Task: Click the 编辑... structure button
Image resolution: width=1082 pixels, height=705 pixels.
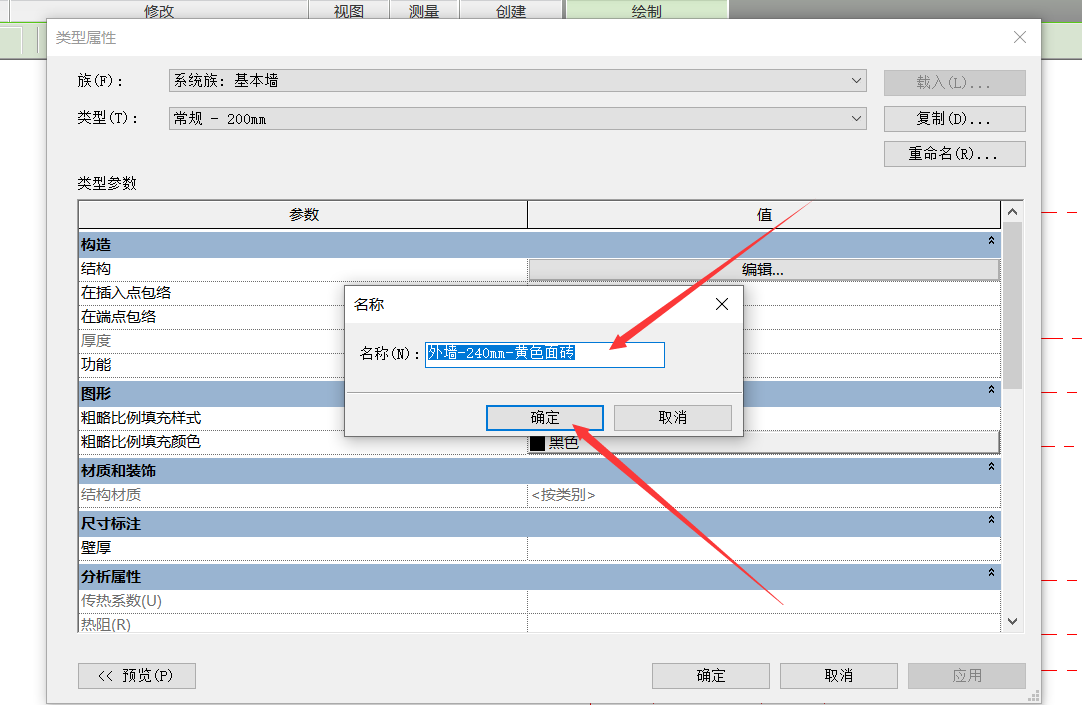Action: [763, 270]
